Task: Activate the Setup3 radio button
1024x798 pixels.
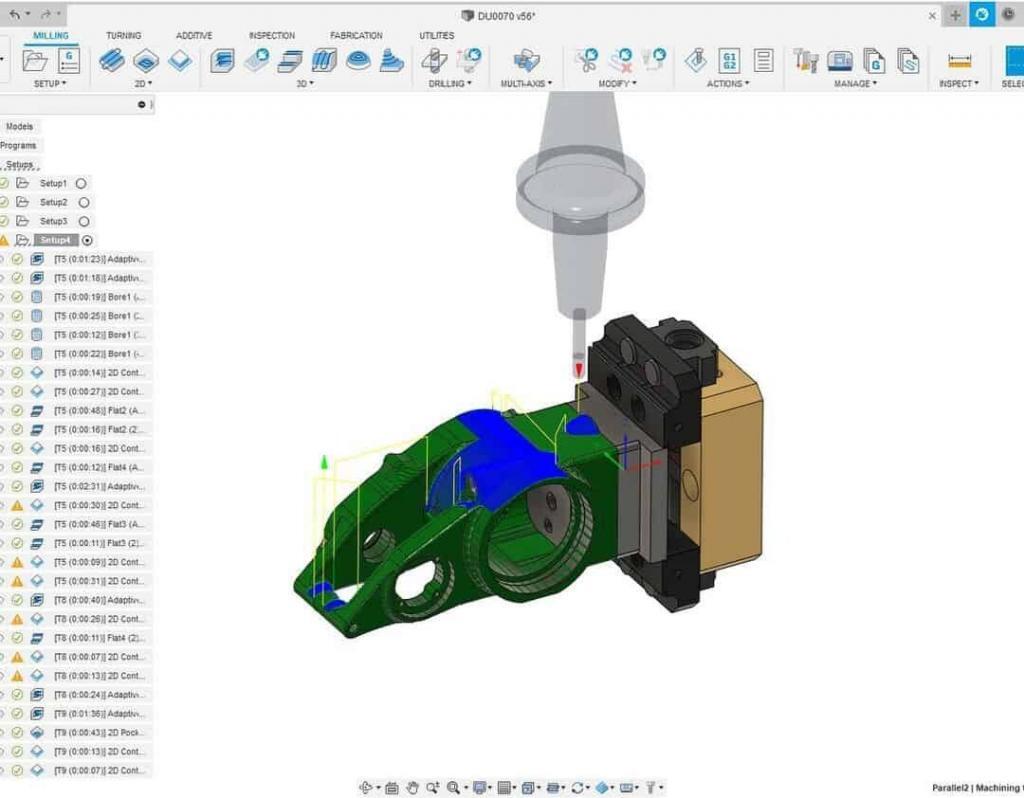Action: click(x=84, y=221)
